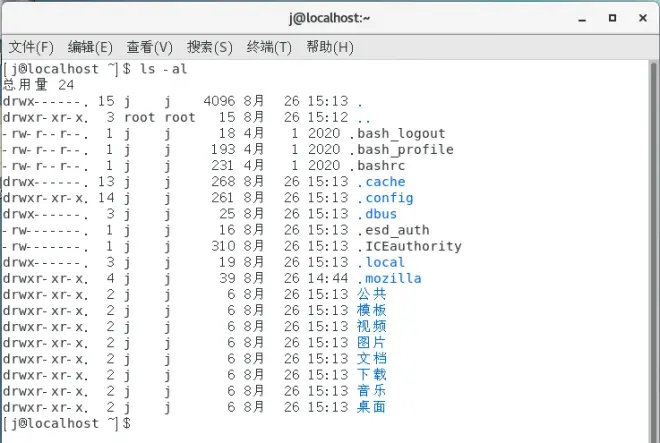660x443 pixels.
Task: Minimize the terminal window
Action: (582, 19)
